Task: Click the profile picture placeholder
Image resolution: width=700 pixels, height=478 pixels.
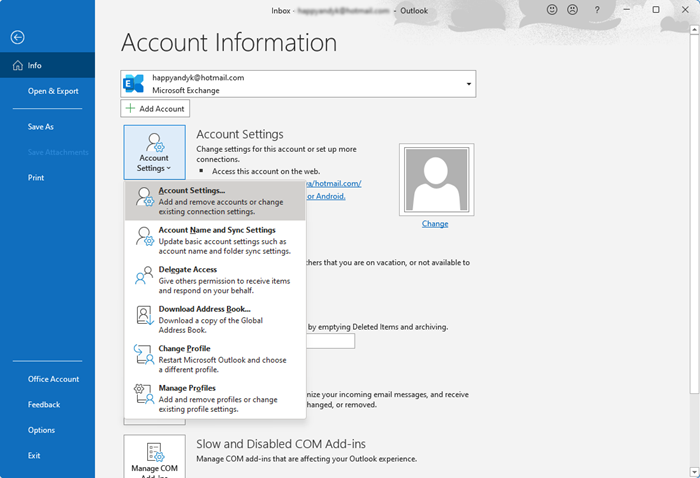Action: (435, 178)
